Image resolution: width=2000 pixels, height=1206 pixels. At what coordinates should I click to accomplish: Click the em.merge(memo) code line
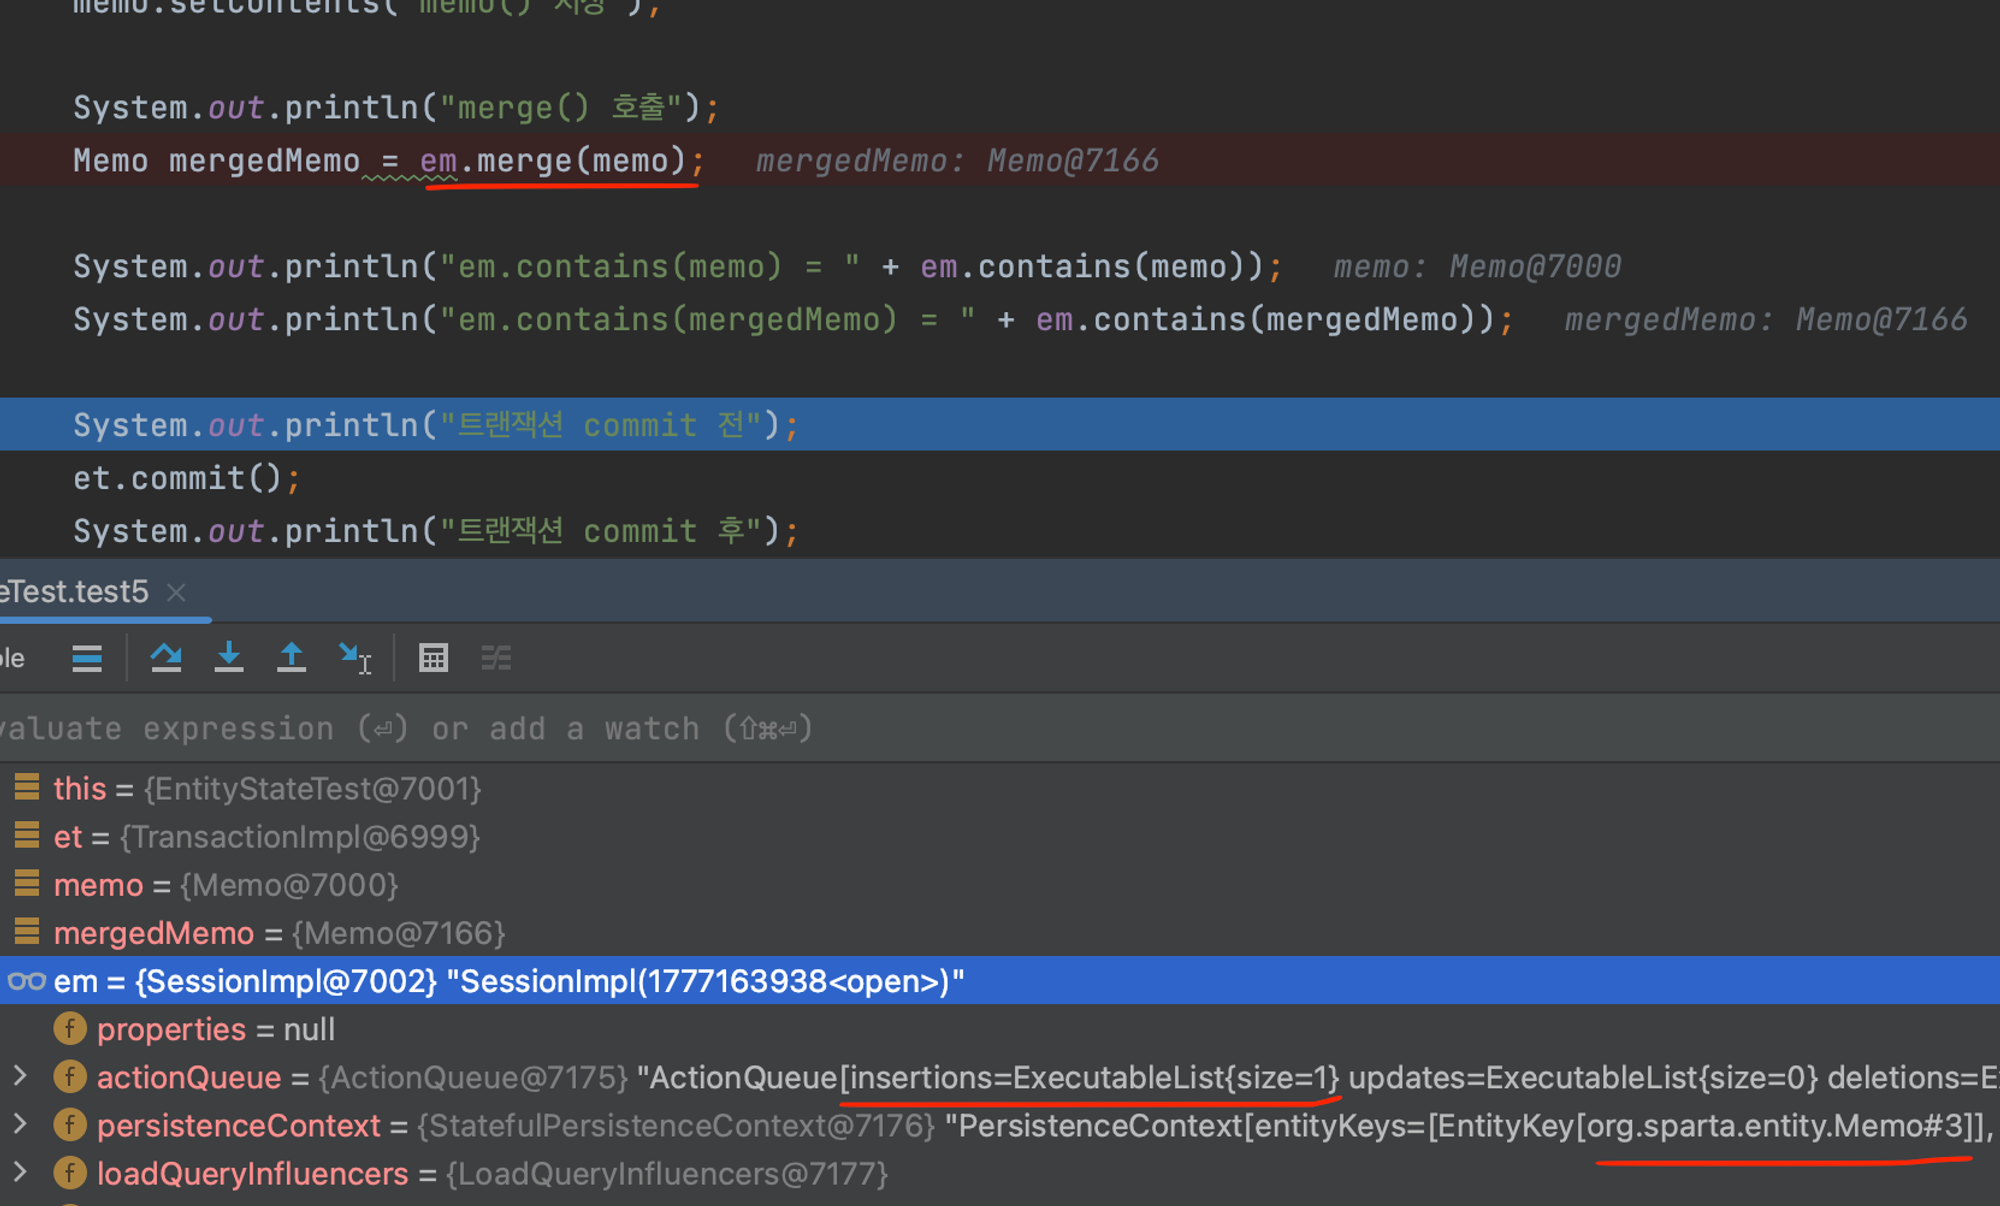coord(560,161)
